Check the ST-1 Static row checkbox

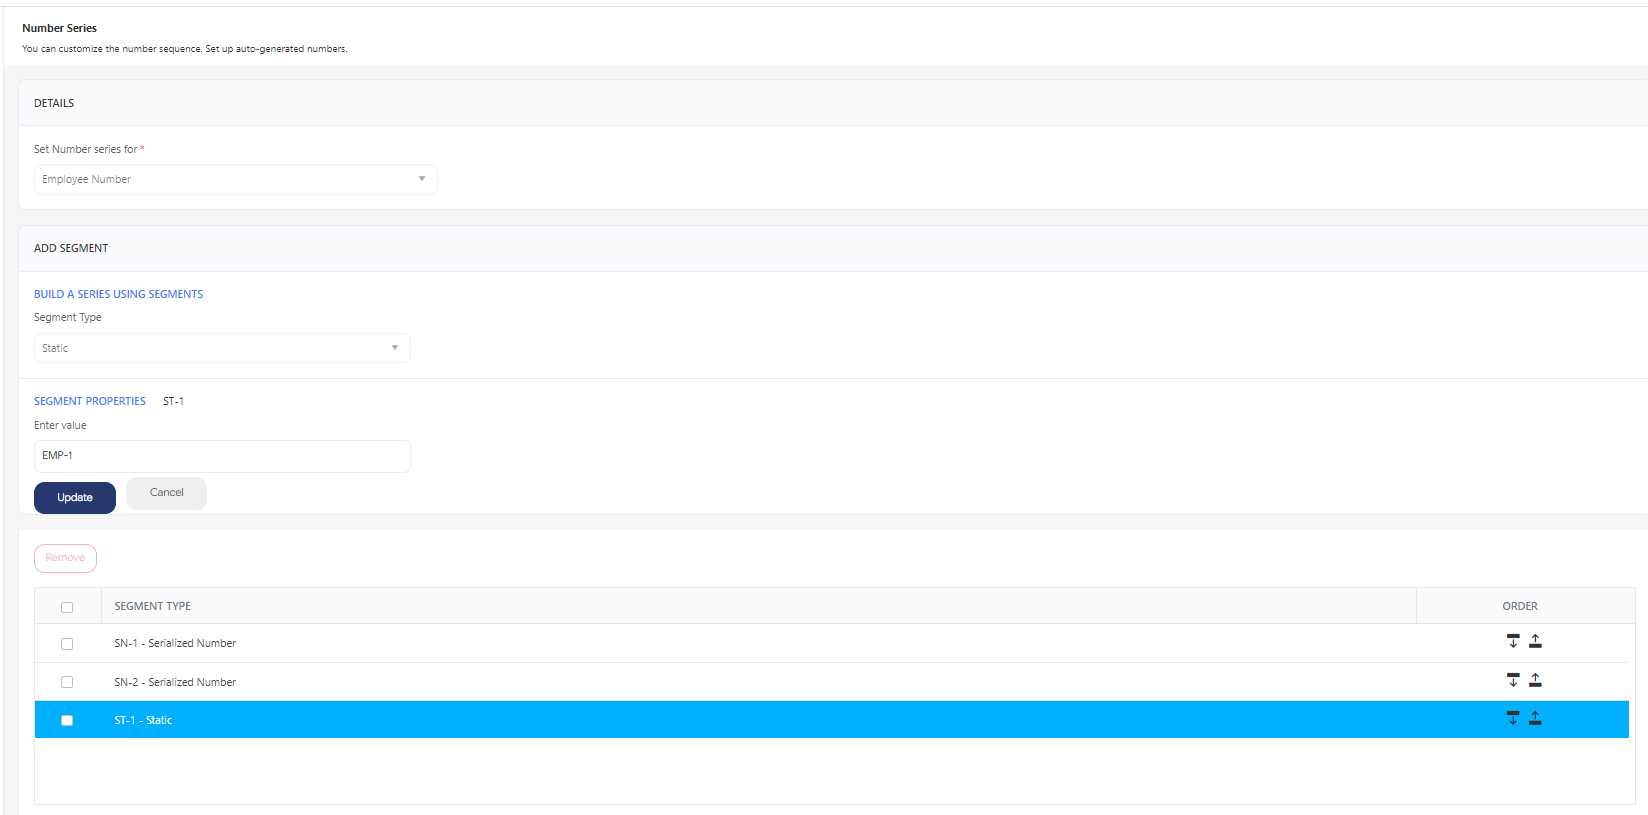[67, 720]
